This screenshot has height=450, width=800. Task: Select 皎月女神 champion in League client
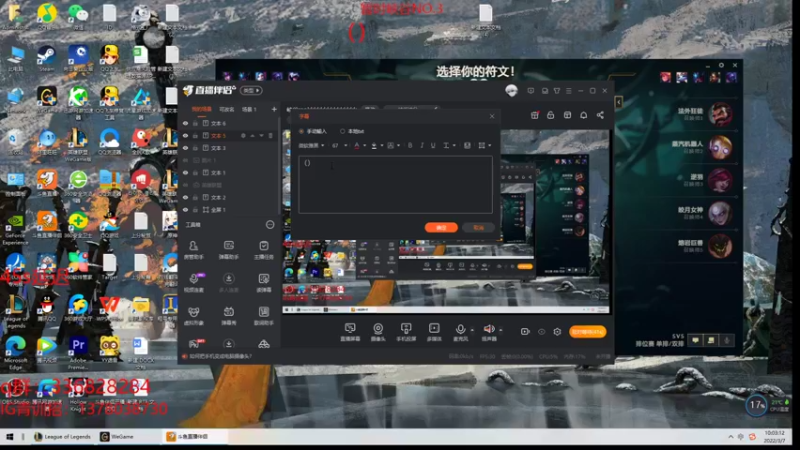click(720, 213)
